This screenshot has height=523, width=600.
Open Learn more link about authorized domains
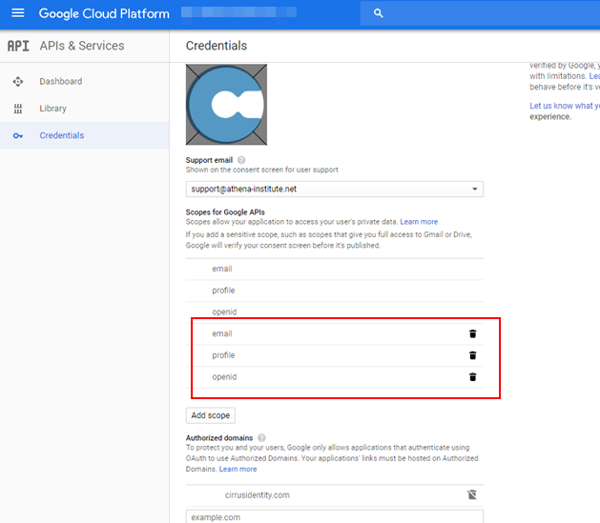click(x=238, y=469)
